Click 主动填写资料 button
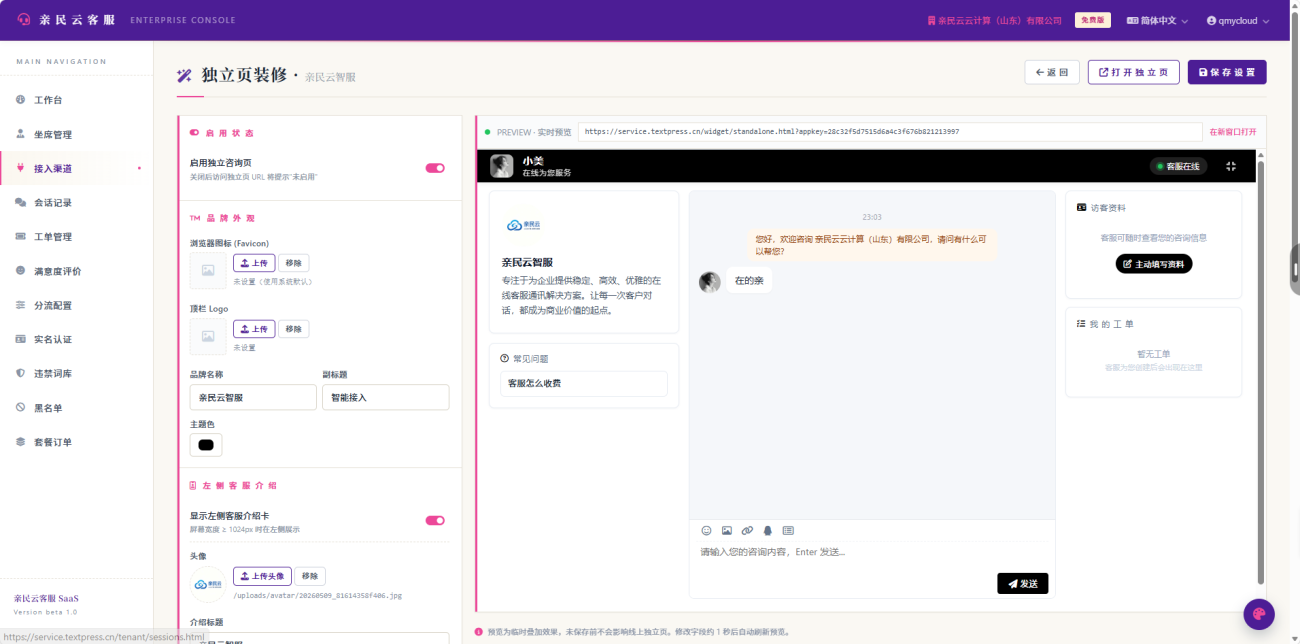The height and width of the screenshot is (644, 1300). (1154, 264)
